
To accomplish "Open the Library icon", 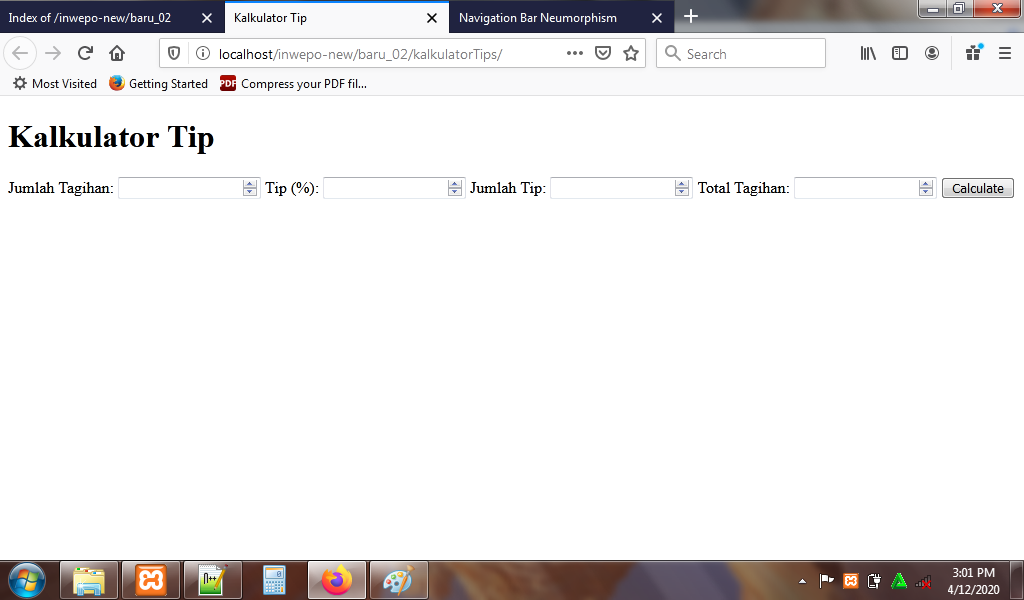I will [868, 54].
